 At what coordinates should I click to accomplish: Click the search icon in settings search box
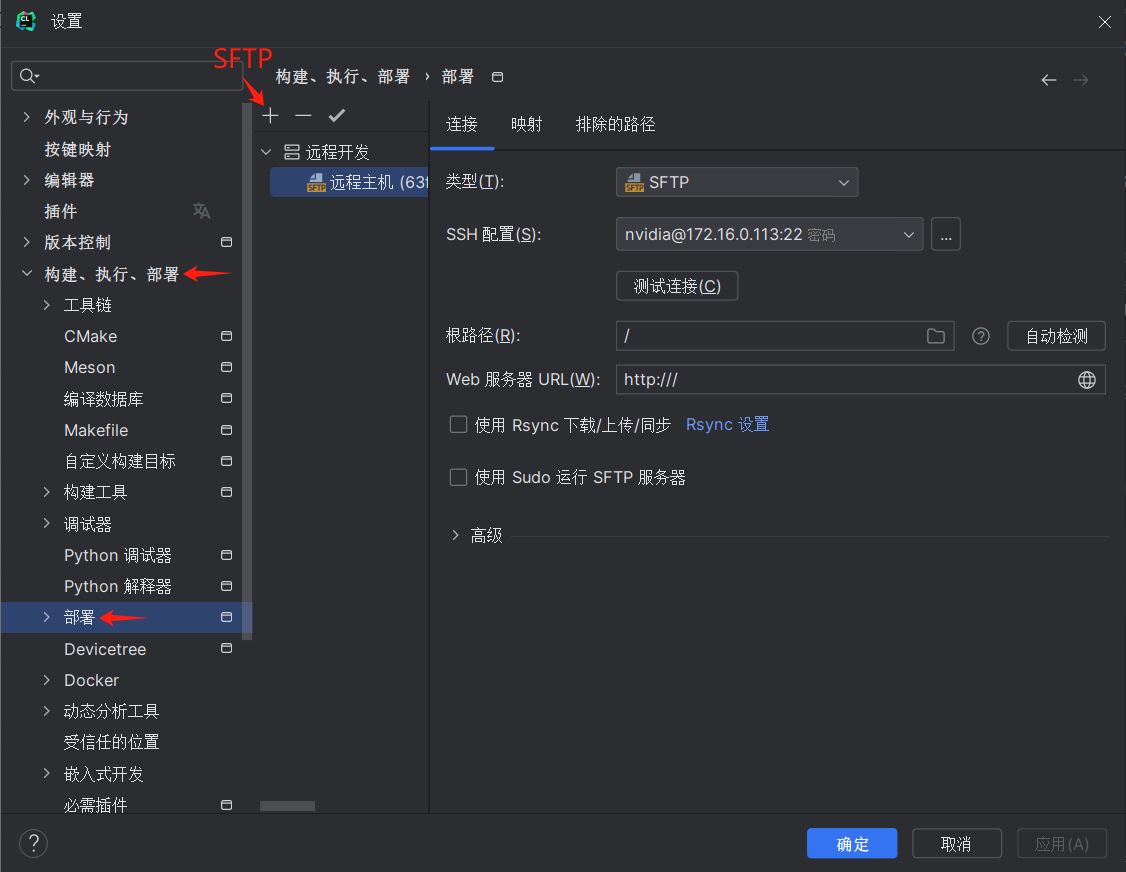pyautogui.click(x=29, y=75)
